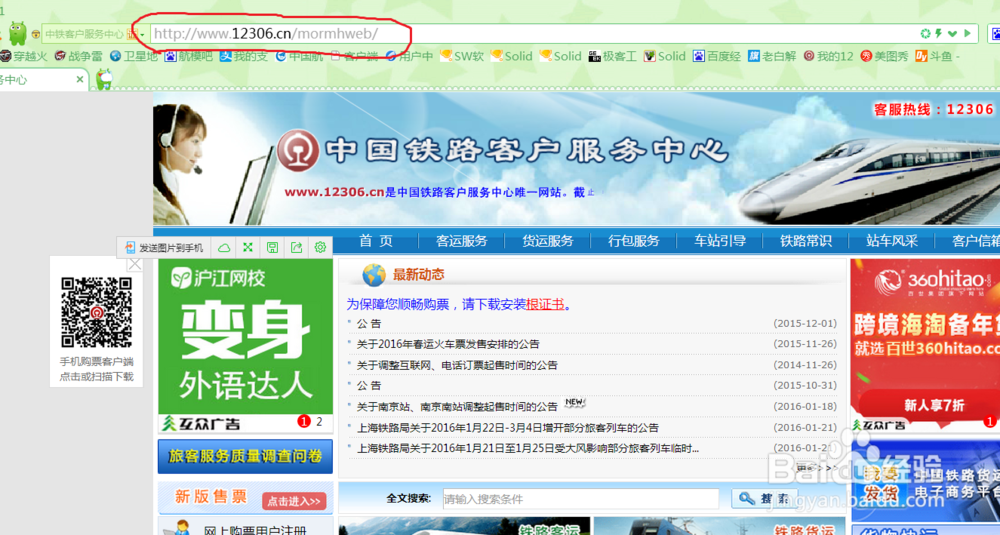This screenshot has height=535, width=1000.
Task: Select 首页 in the navigation bar
Action: [x=376, y=241]
